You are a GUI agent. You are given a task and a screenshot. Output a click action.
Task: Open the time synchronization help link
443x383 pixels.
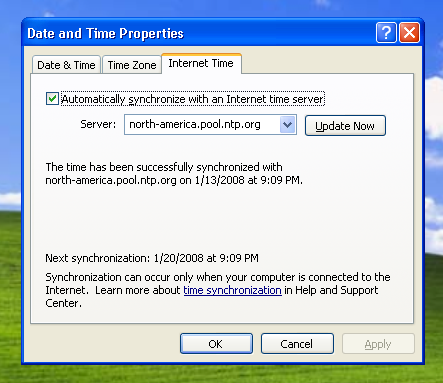tap(232, 290)
